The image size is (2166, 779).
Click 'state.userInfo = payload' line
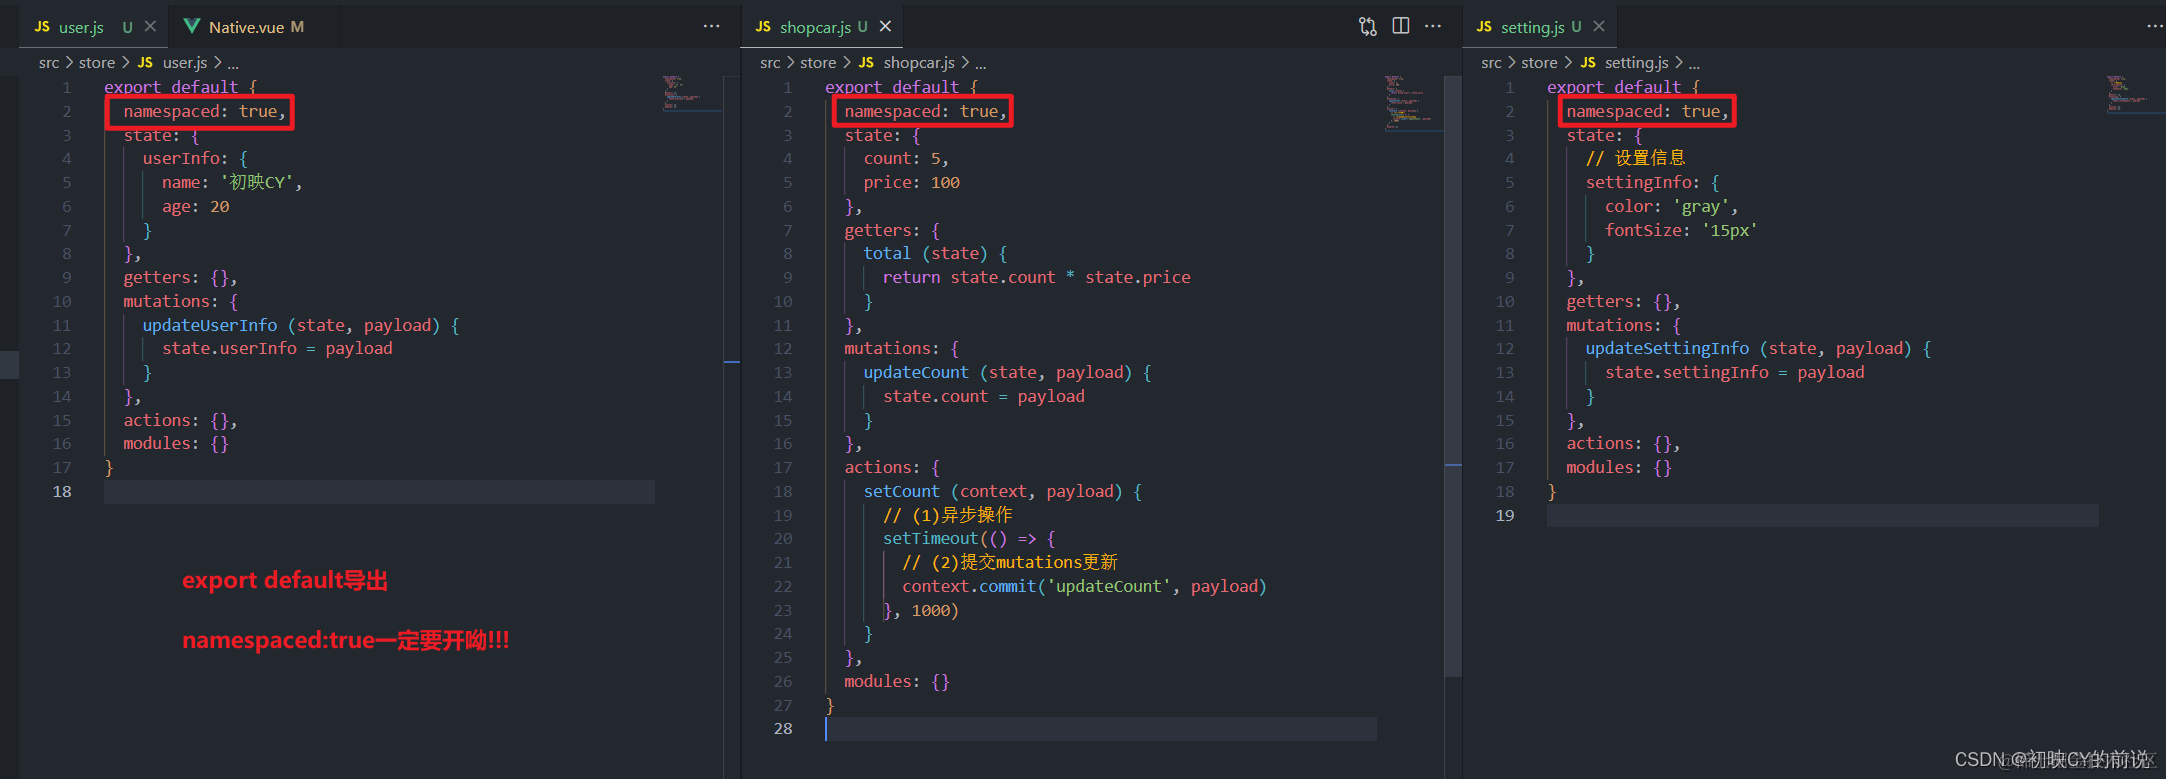pos(277,349)
